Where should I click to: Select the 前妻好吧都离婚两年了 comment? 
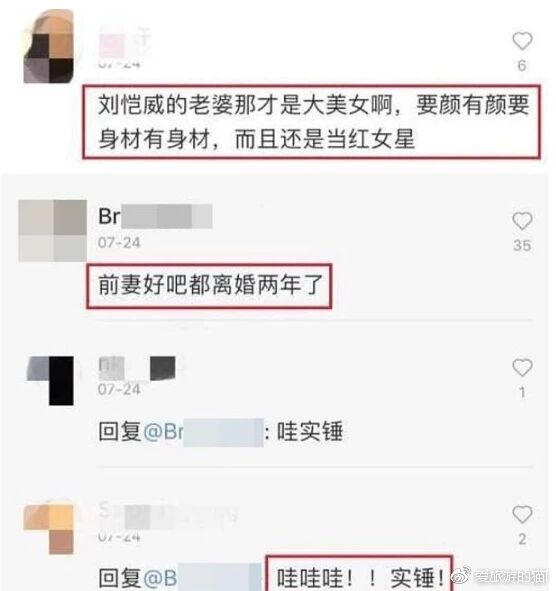coord(209,286)
